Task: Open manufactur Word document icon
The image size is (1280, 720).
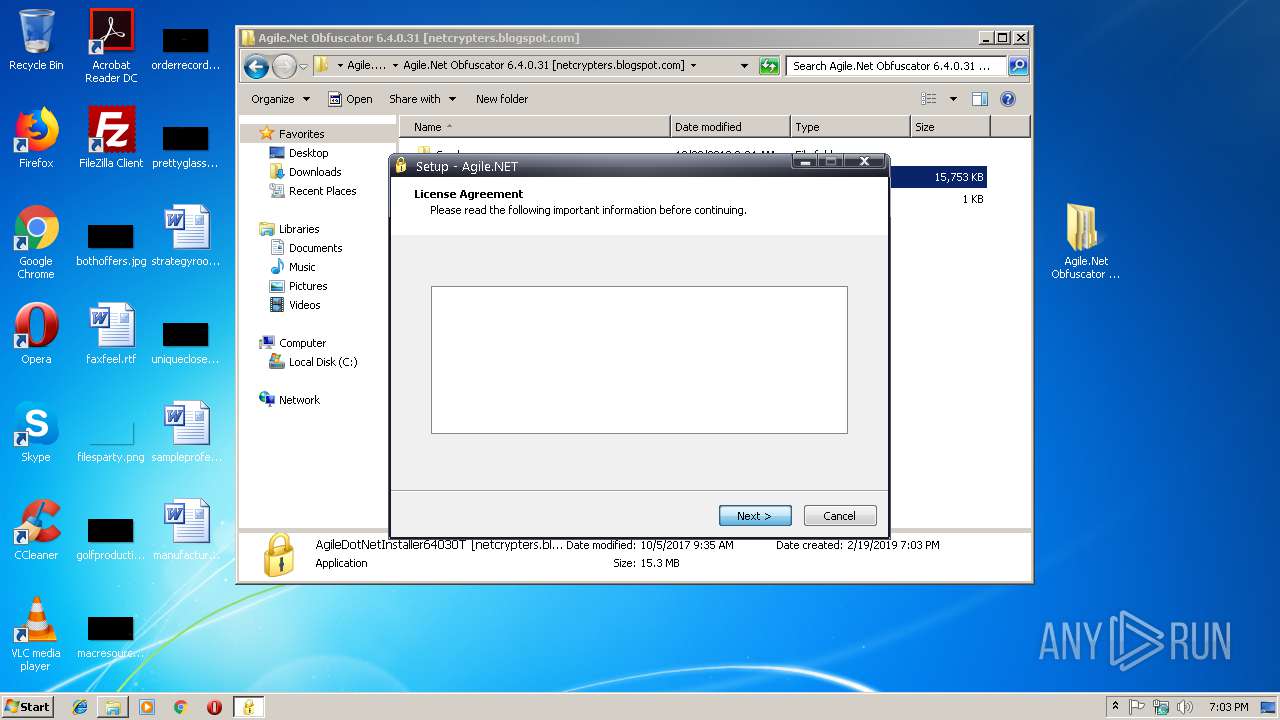Action: [x=186, y=530]
